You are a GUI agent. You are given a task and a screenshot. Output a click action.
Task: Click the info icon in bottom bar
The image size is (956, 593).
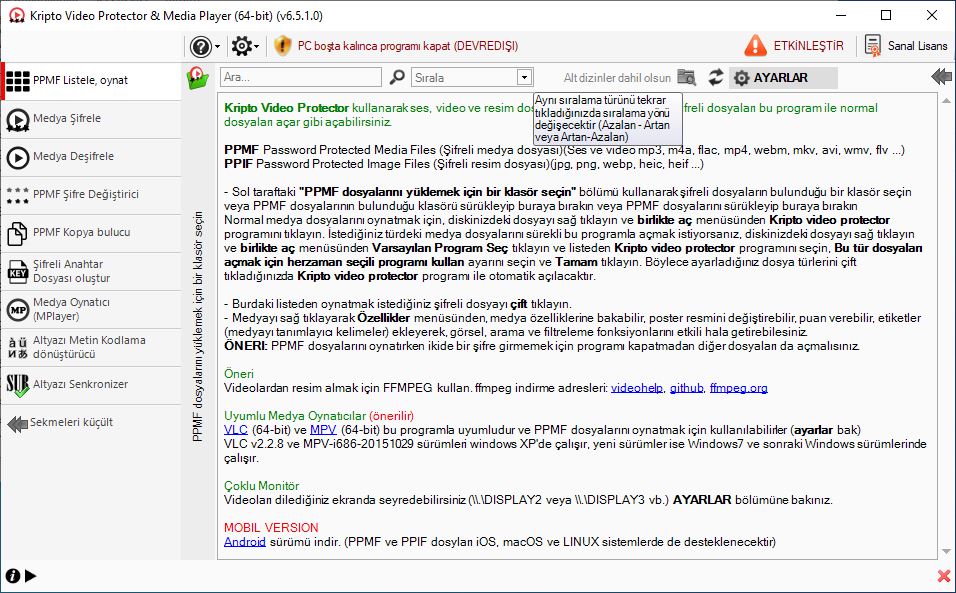[x=12, y=576]
